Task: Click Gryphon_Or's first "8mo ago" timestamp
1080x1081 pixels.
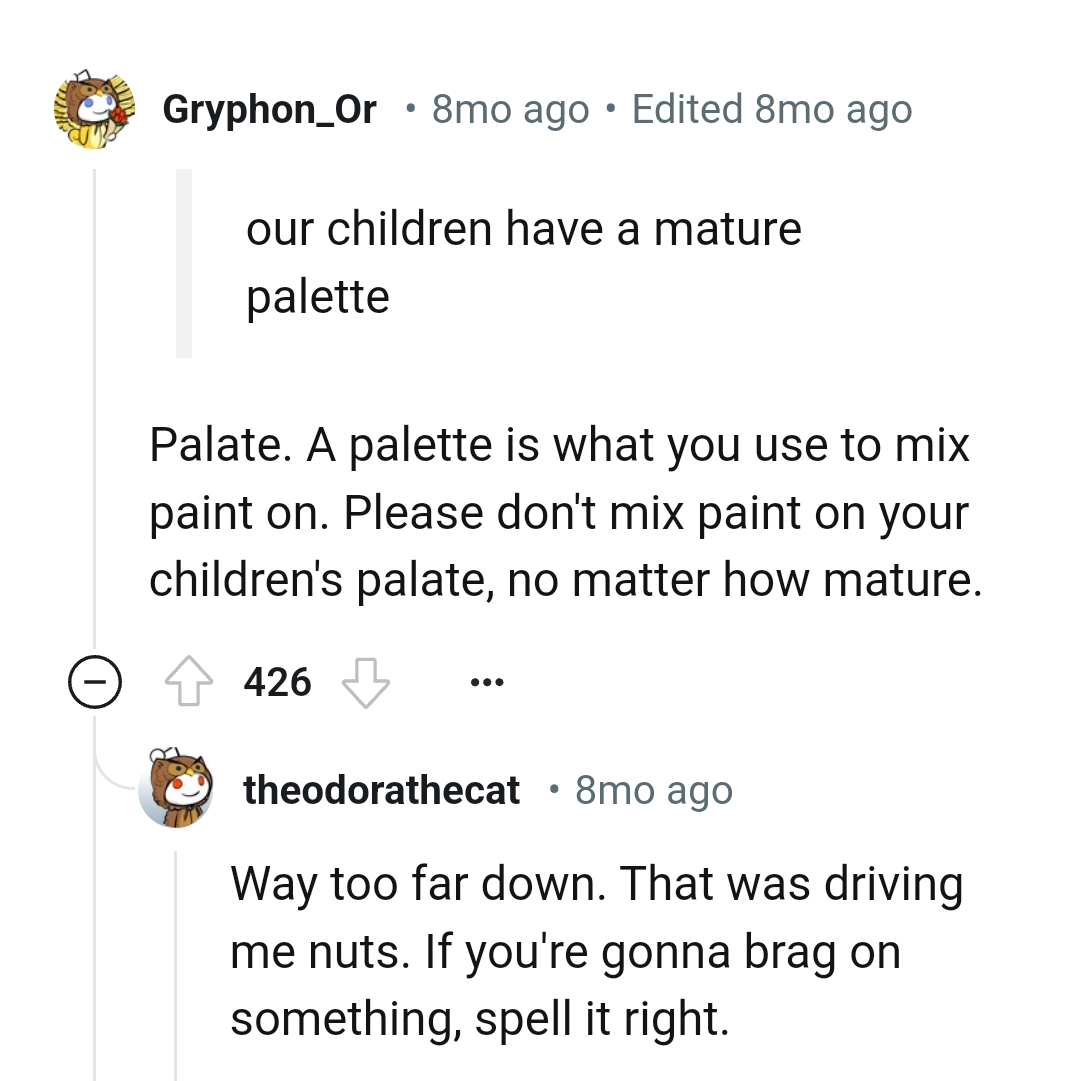Action: coord(510,110)
